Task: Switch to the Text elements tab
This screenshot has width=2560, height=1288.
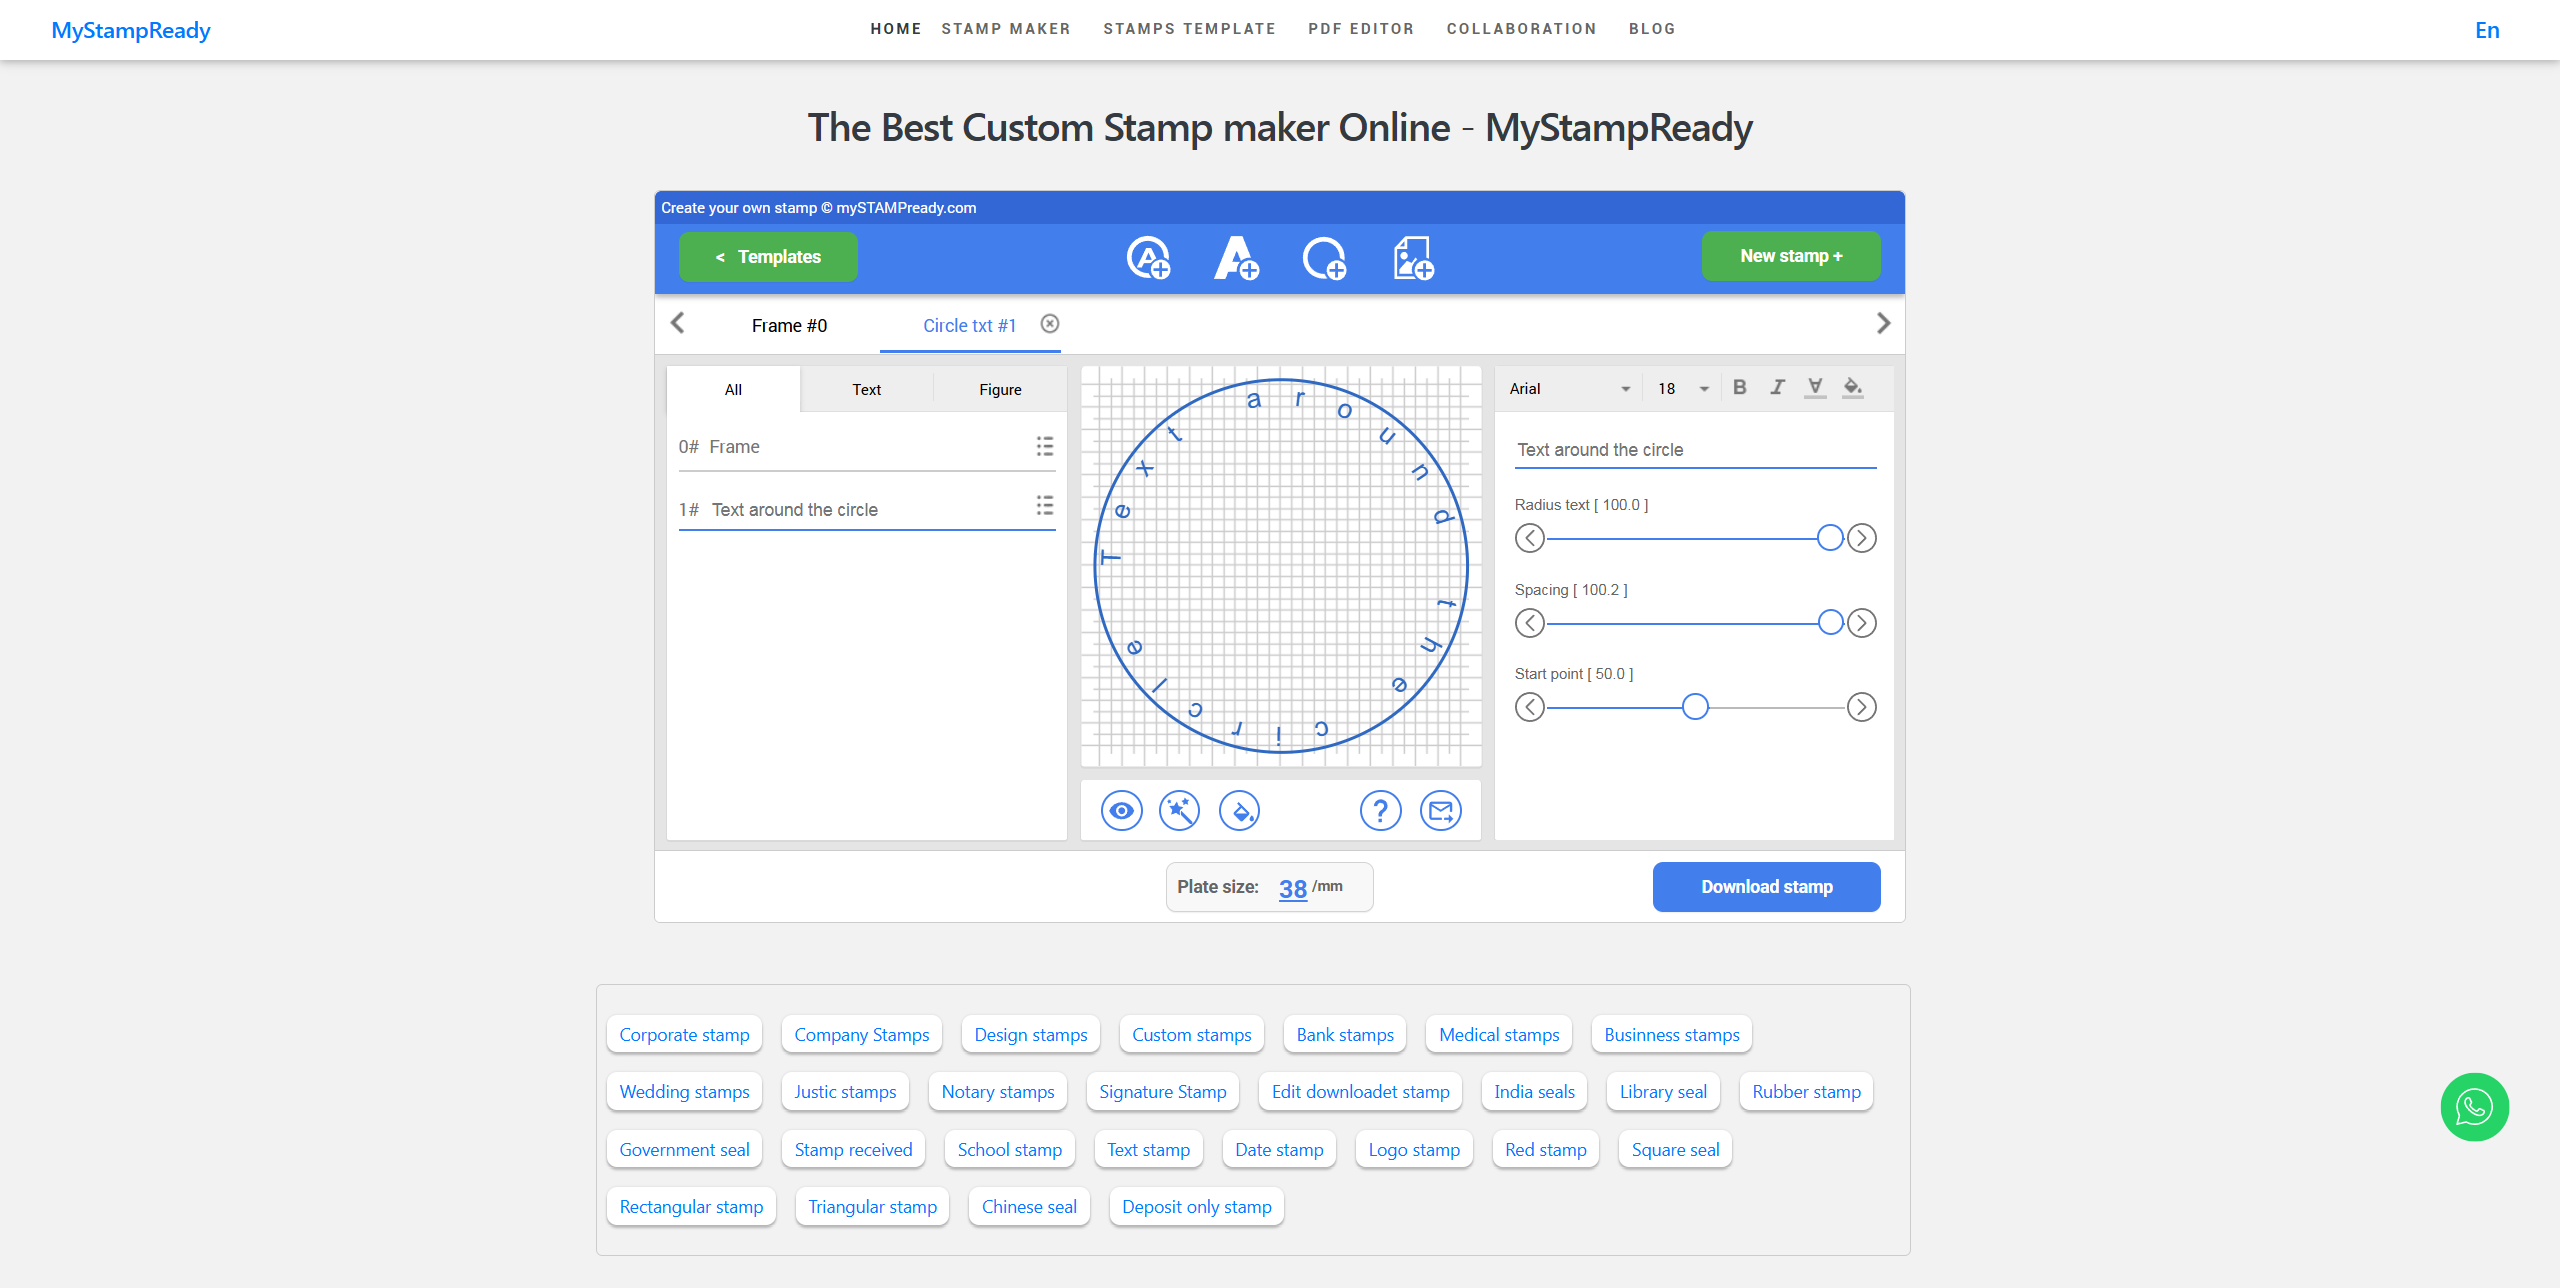Action: point(867,390)
